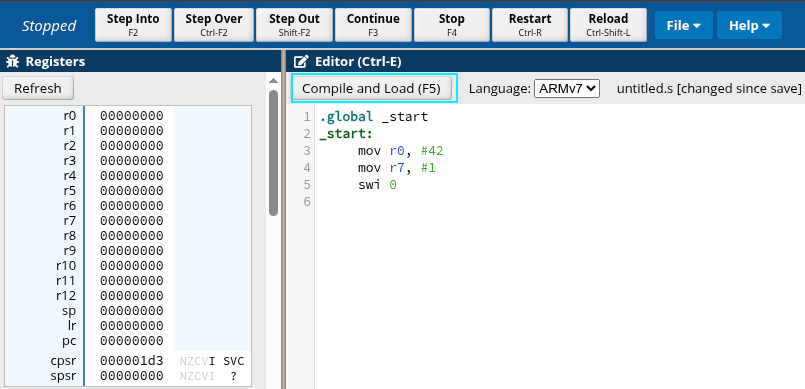The height and width of the screenshot is (389, 805).
Task: Open the Help menu
Action: 749,25
